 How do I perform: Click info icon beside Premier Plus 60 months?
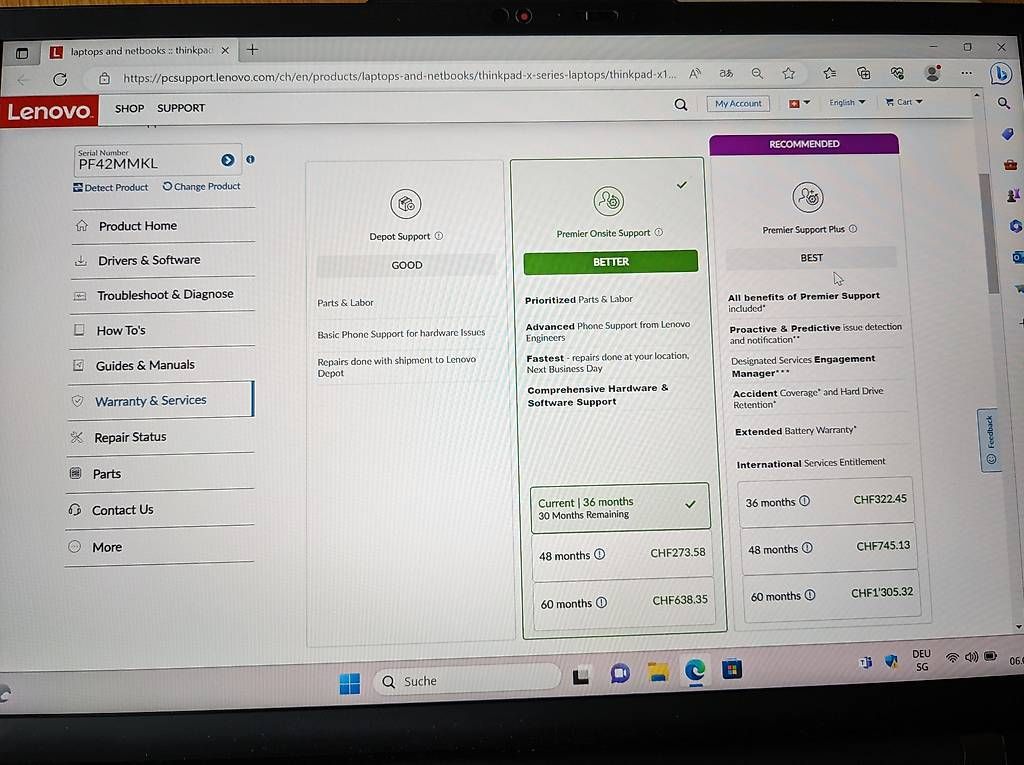point(810,595)
